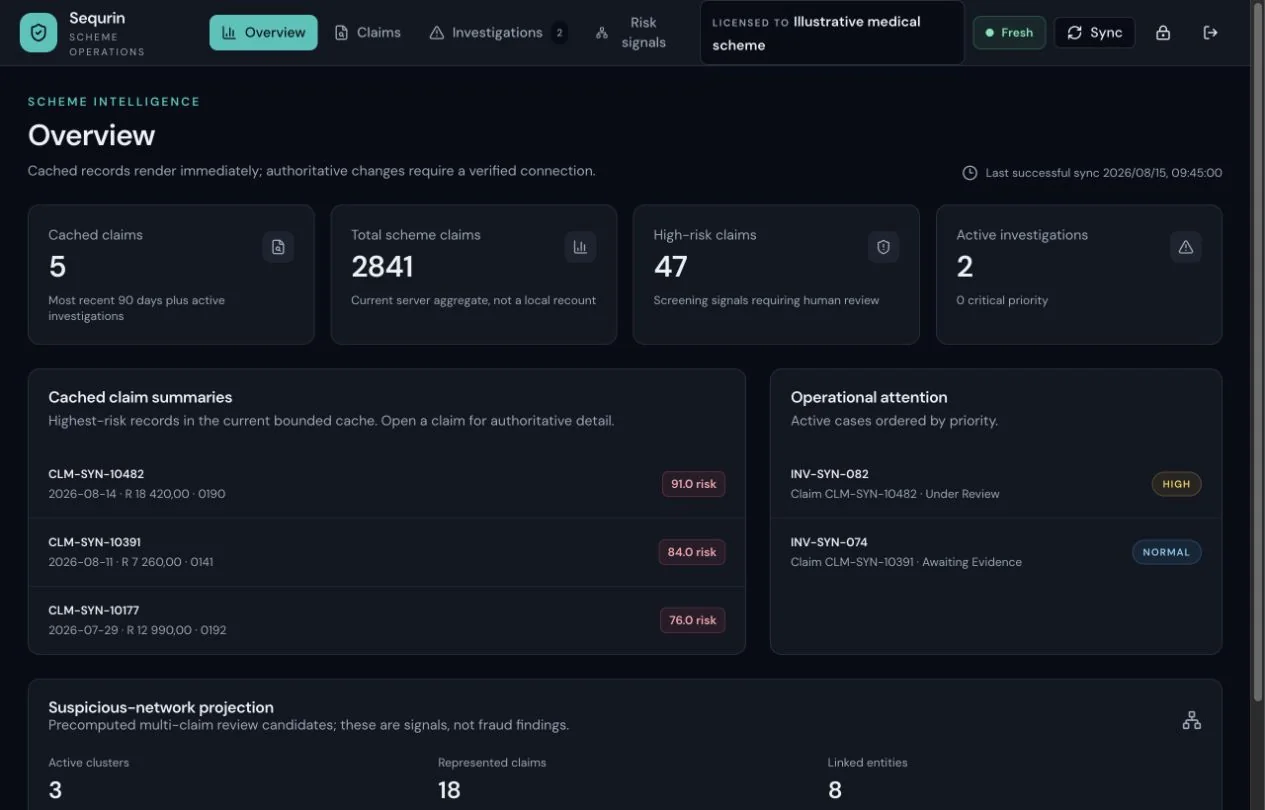The width and height of the screenshot is (1265, 810).
Task: Select the Total scheme claims card
Action: coord(474,275)
